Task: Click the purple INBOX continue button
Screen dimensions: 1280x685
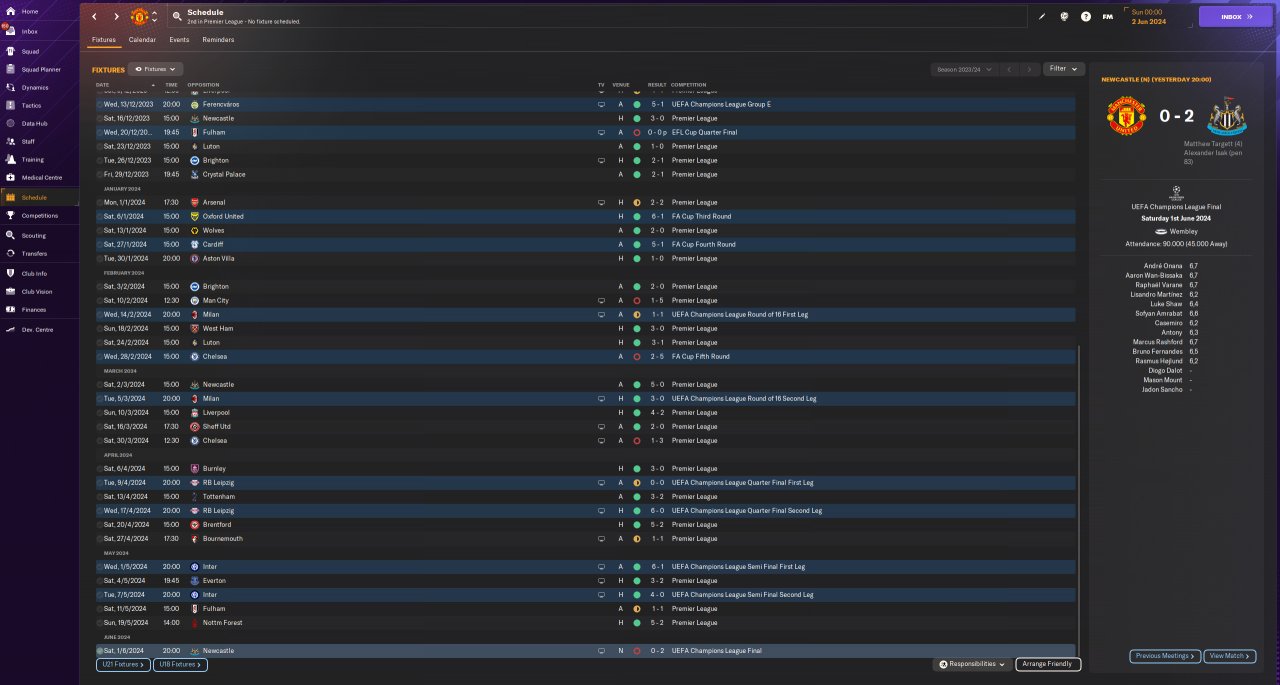Action: tap(1236, 16)
